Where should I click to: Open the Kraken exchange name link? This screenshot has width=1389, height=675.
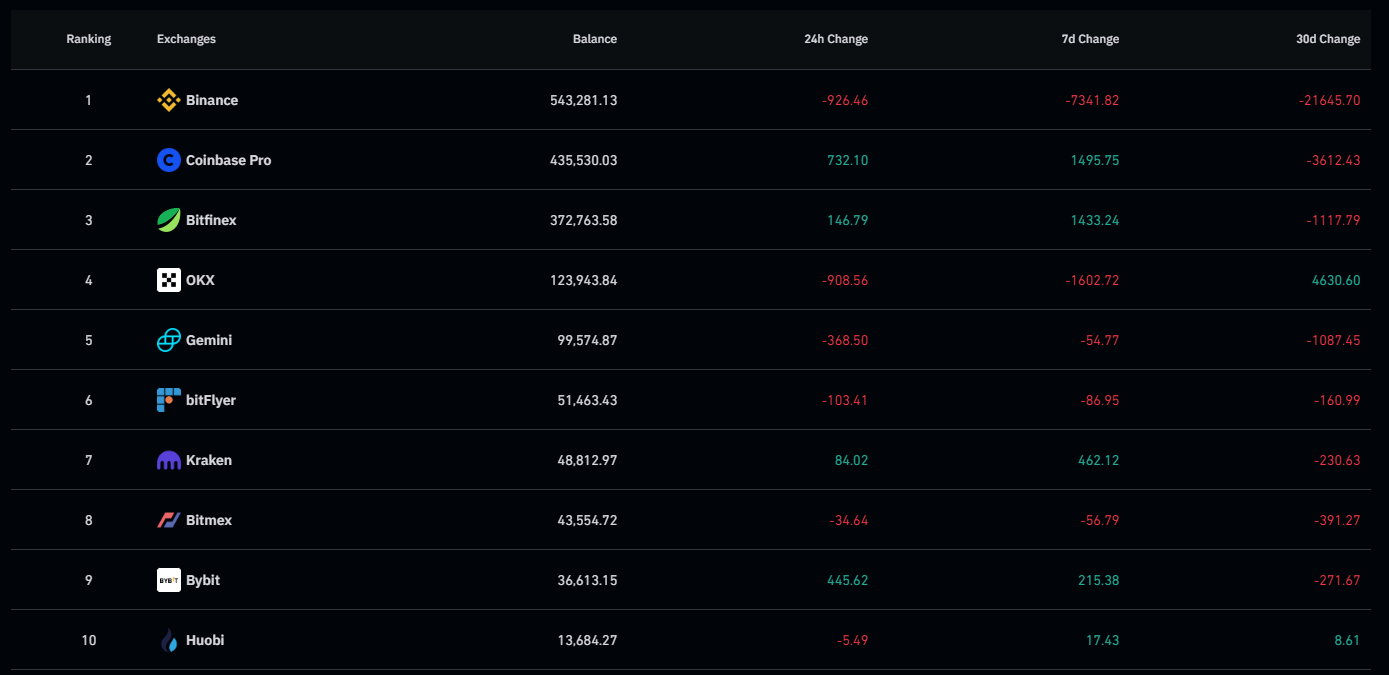tap(209, 460)
